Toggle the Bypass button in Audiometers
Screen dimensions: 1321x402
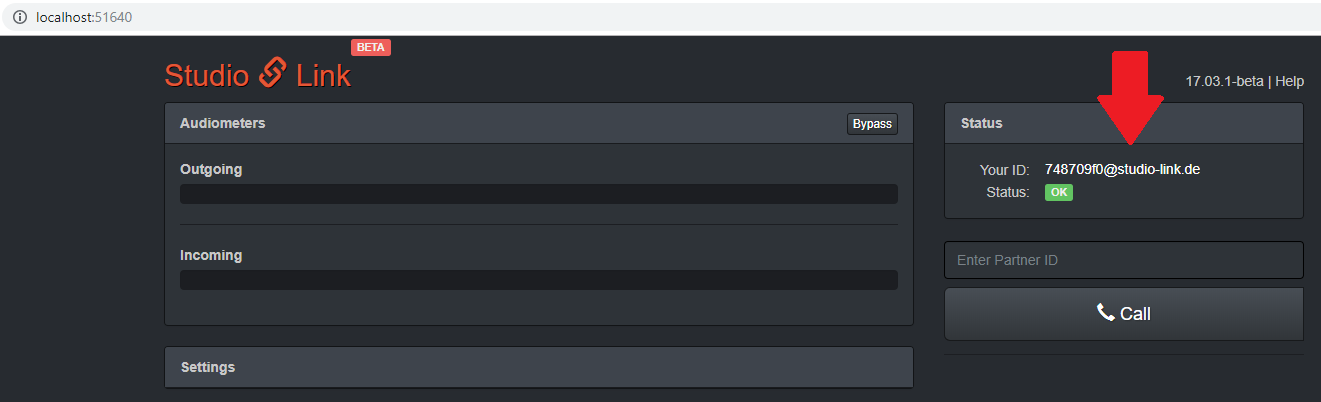point(872,124)
